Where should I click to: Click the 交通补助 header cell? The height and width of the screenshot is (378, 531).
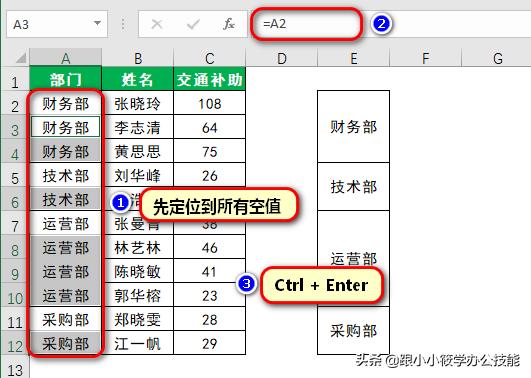[x=210, y=79]
